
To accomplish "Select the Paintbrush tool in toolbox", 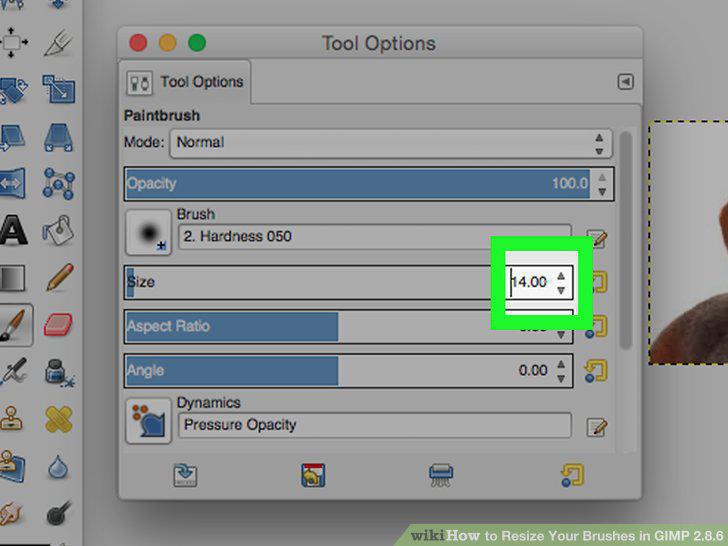I will (14, 325).
